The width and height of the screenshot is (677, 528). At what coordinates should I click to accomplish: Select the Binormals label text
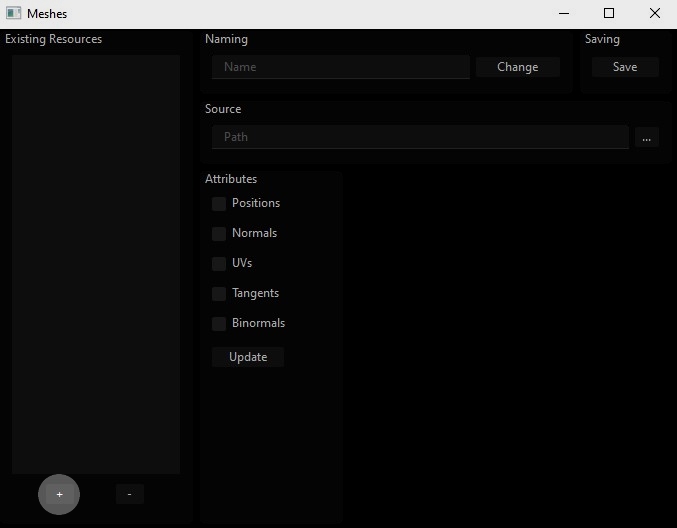coord(259,323)
